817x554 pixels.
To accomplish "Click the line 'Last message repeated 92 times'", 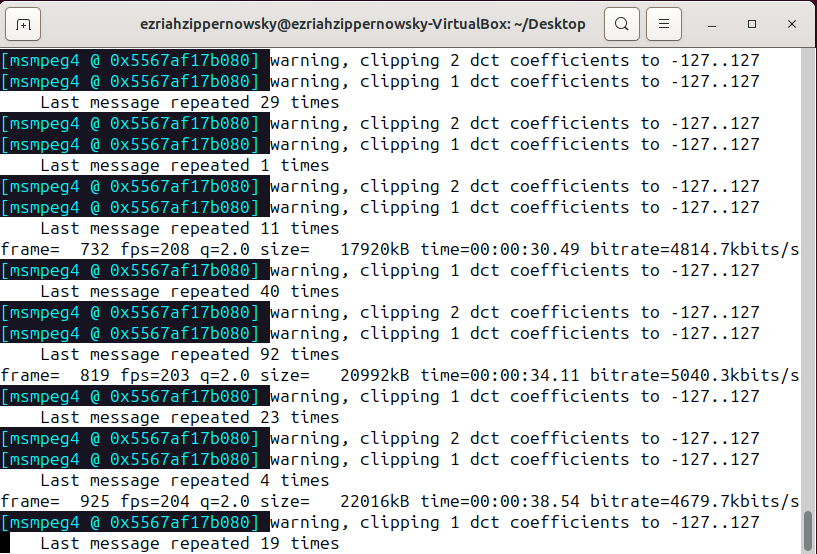I will point(190,354).
